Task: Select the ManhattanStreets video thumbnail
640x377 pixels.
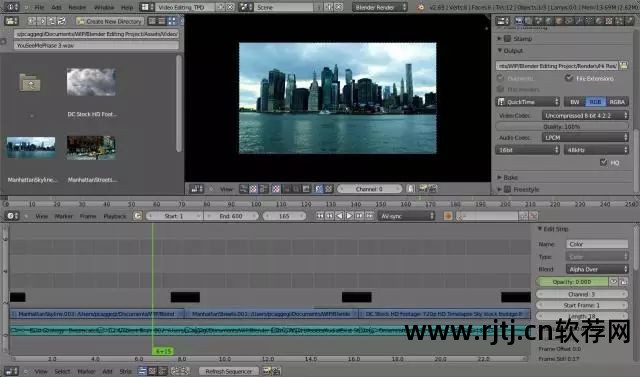Action: tap(91, 148)
